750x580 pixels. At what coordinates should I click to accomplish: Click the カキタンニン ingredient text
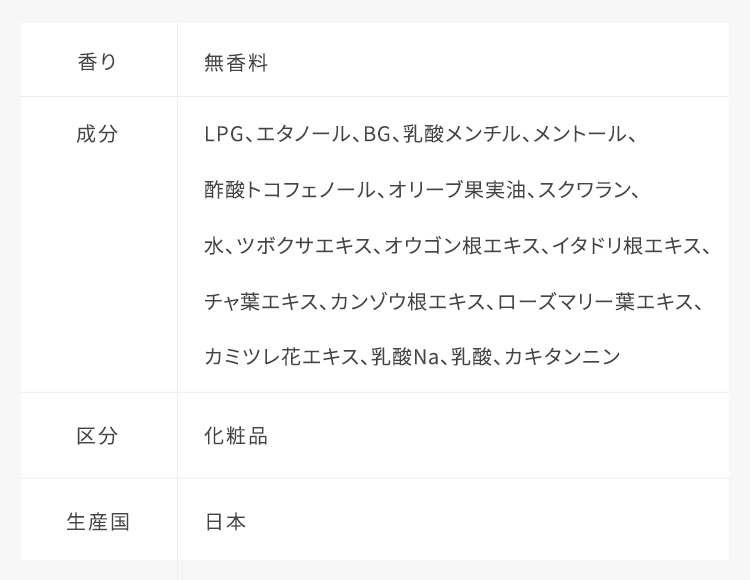(x=562, y=357)
